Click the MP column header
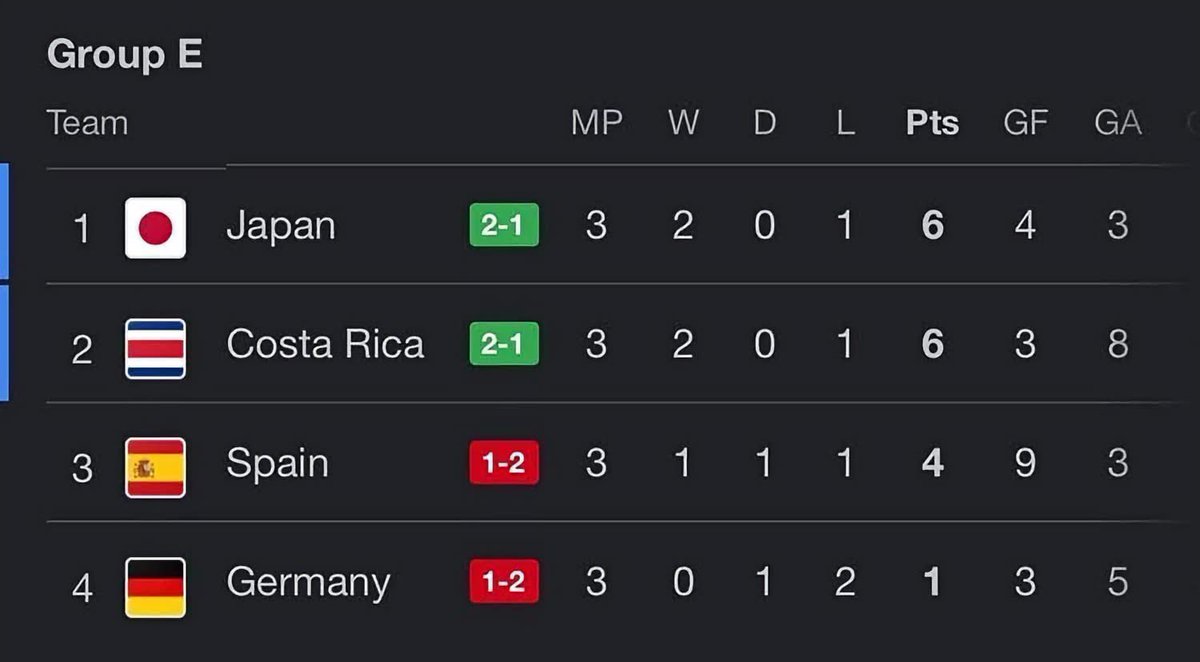1200x662 pixels. (596, 123)
